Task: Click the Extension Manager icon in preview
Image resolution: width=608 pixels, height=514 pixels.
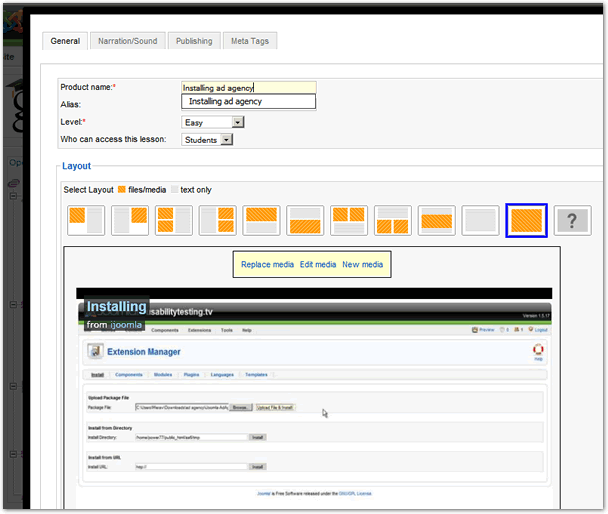Action: tap(95, 351)
